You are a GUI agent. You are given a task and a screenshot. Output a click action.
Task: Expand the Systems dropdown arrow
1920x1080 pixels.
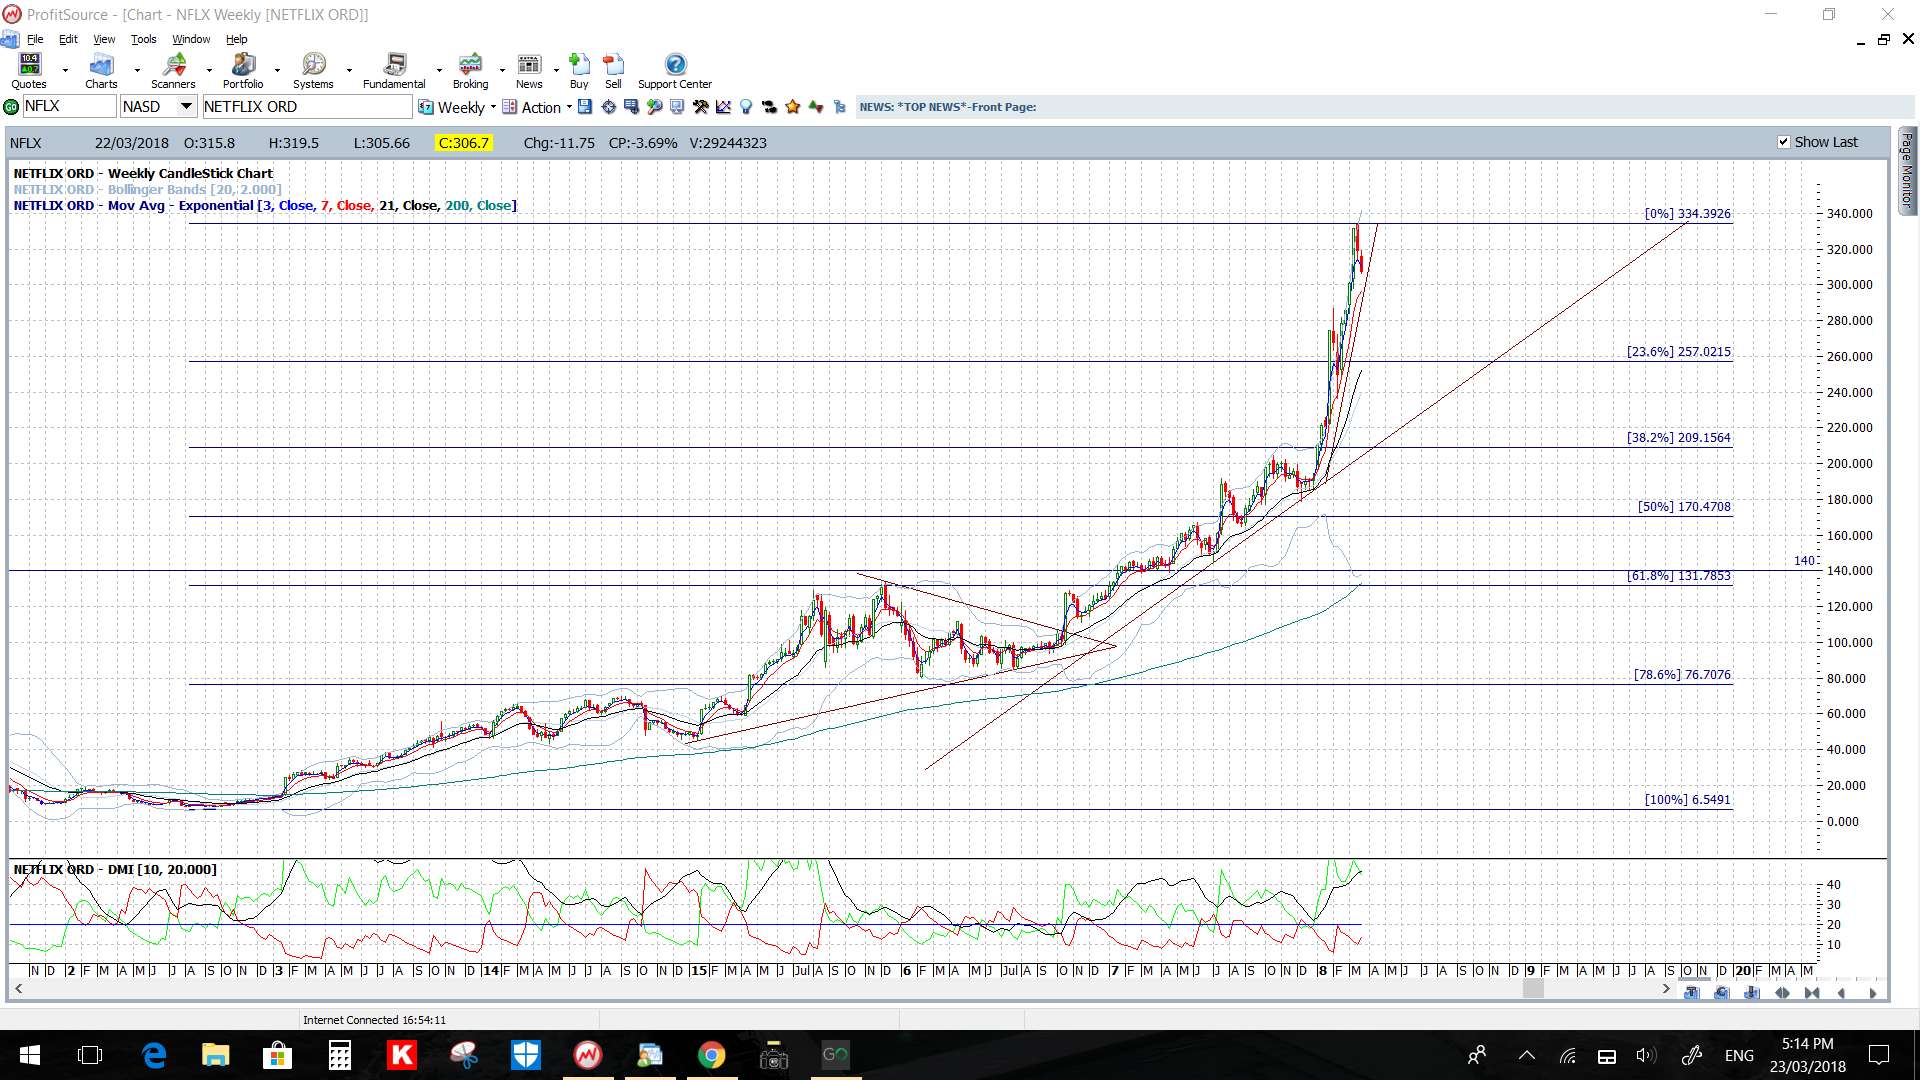coord(349,71)
